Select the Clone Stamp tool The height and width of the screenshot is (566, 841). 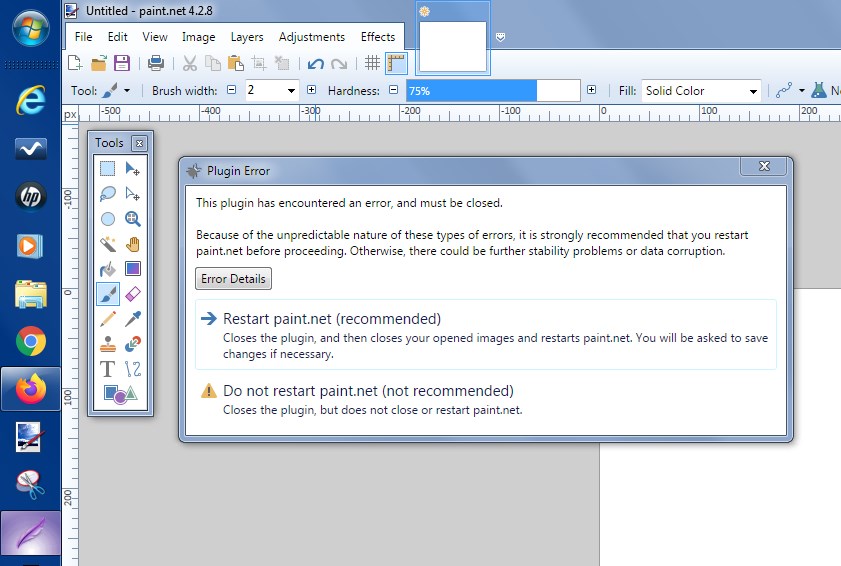click(108, 344)
